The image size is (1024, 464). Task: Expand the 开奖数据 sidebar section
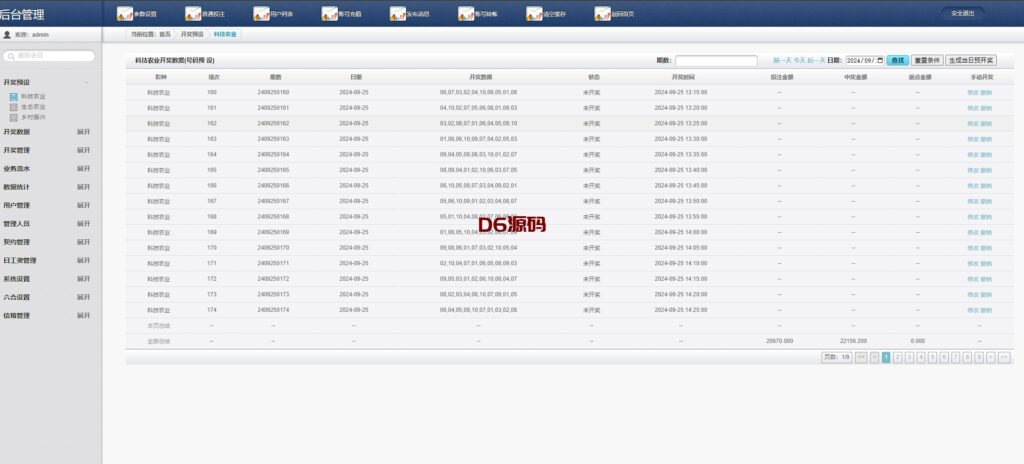pyautogui.click(x=84, y=132)
